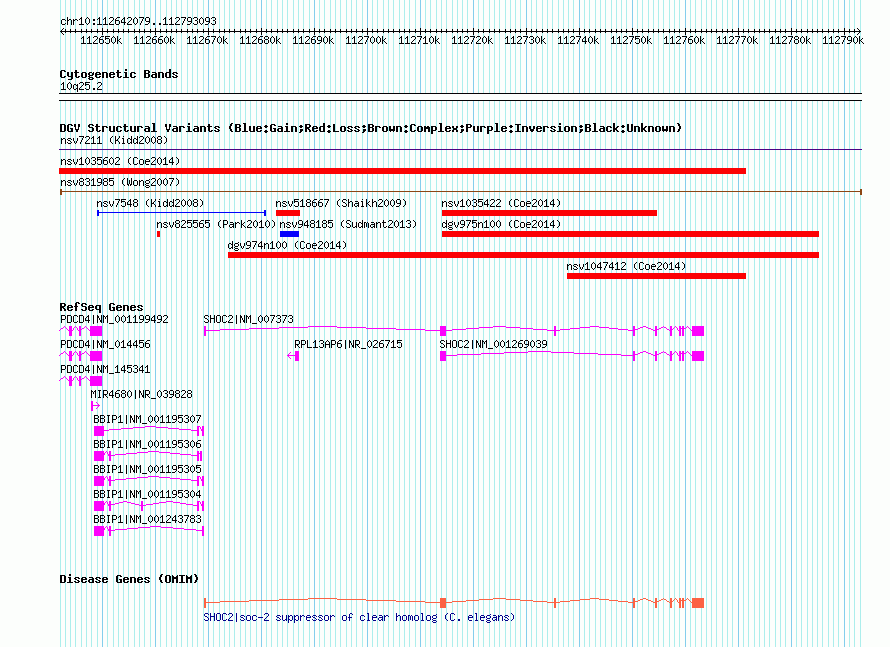
Task: Click the PDCD4 NM_014456 transcript glyph
Action: 81,356
